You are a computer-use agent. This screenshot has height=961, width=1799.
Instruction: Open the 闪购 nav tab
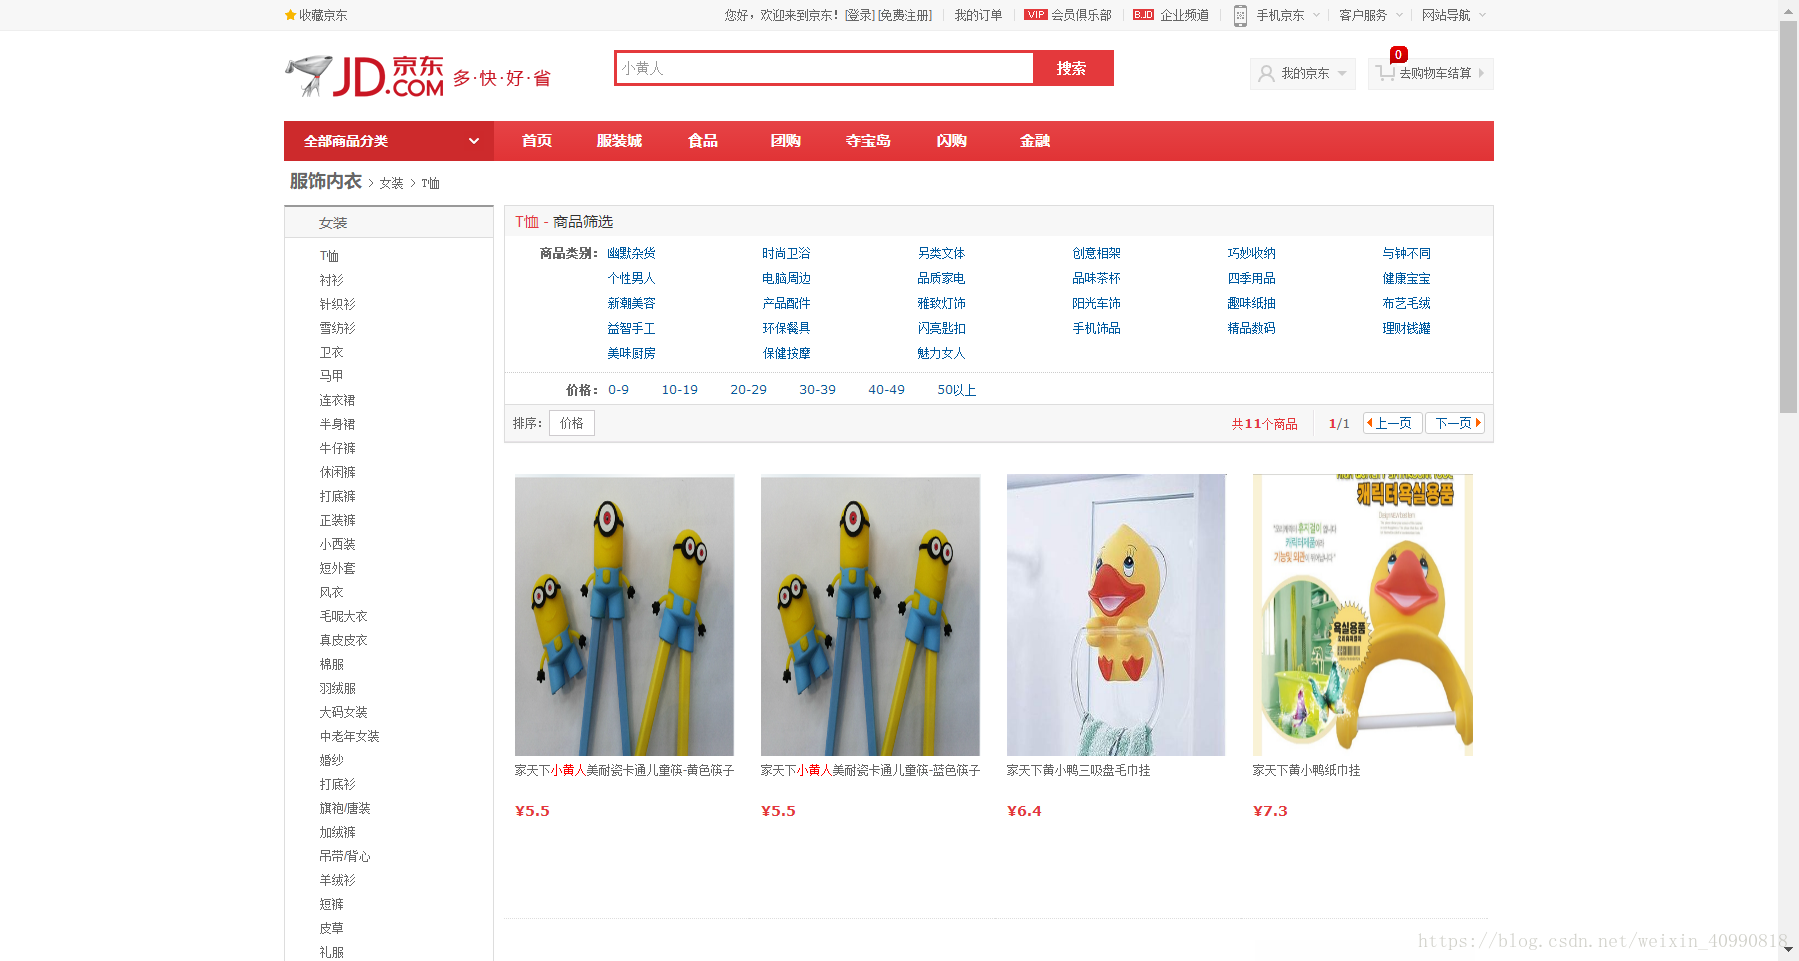[x=952, y=141]
